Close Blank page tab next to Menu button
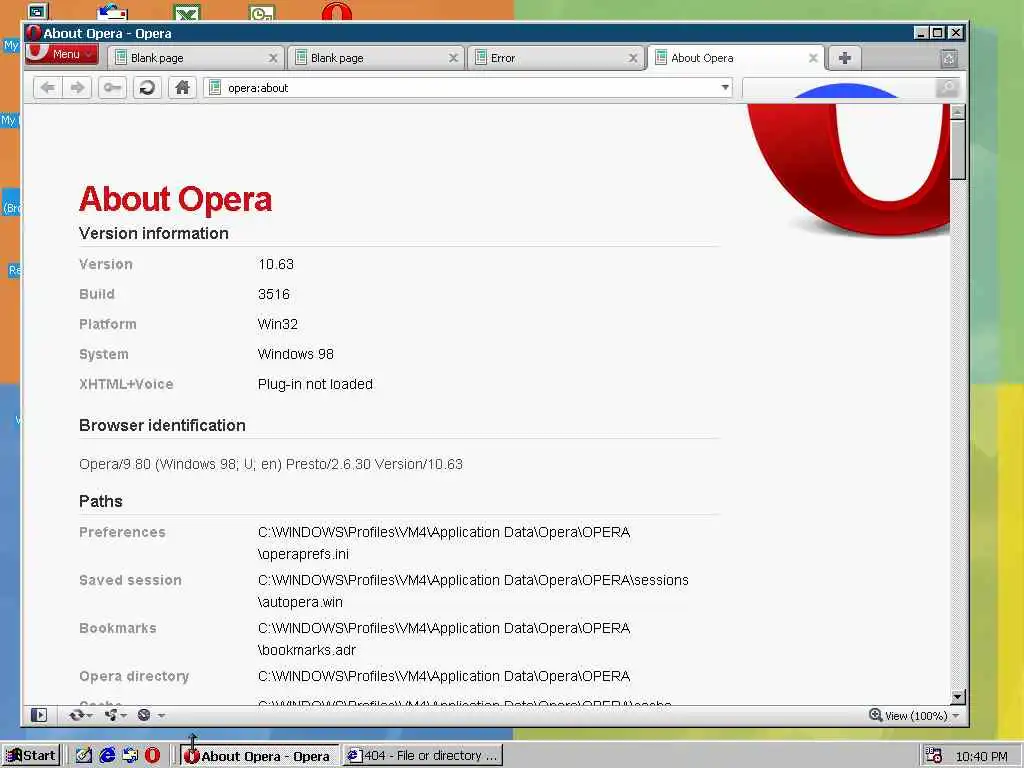Image resolution: width=1024 pixels, height=768 pixels. pyautogui.click(x=273, y=58)
